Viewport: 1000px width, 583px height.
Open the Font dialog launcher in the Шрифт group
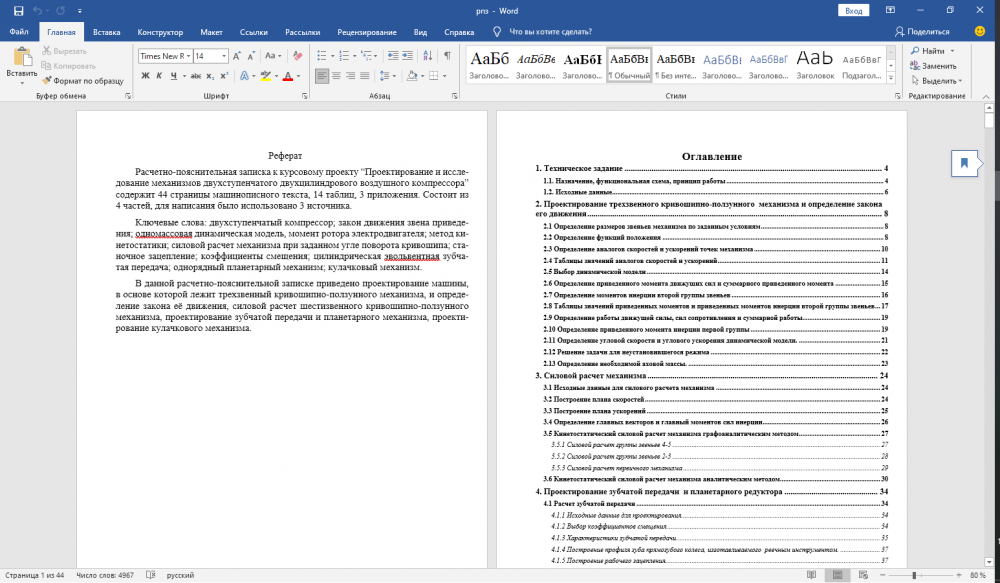click(x=304, y=96)
